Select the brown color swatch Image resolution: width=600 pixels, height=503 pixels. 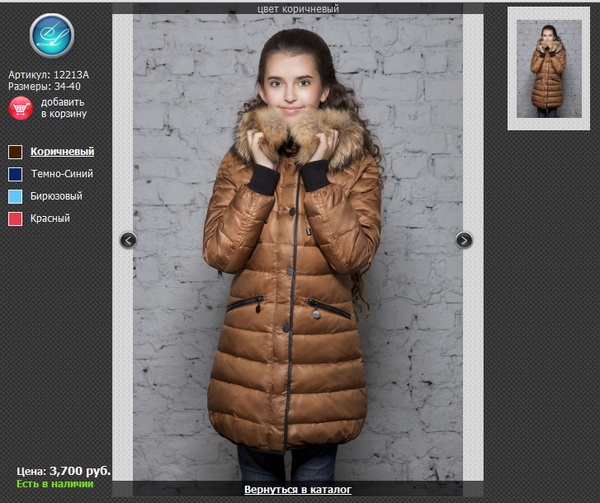[15, 152]
